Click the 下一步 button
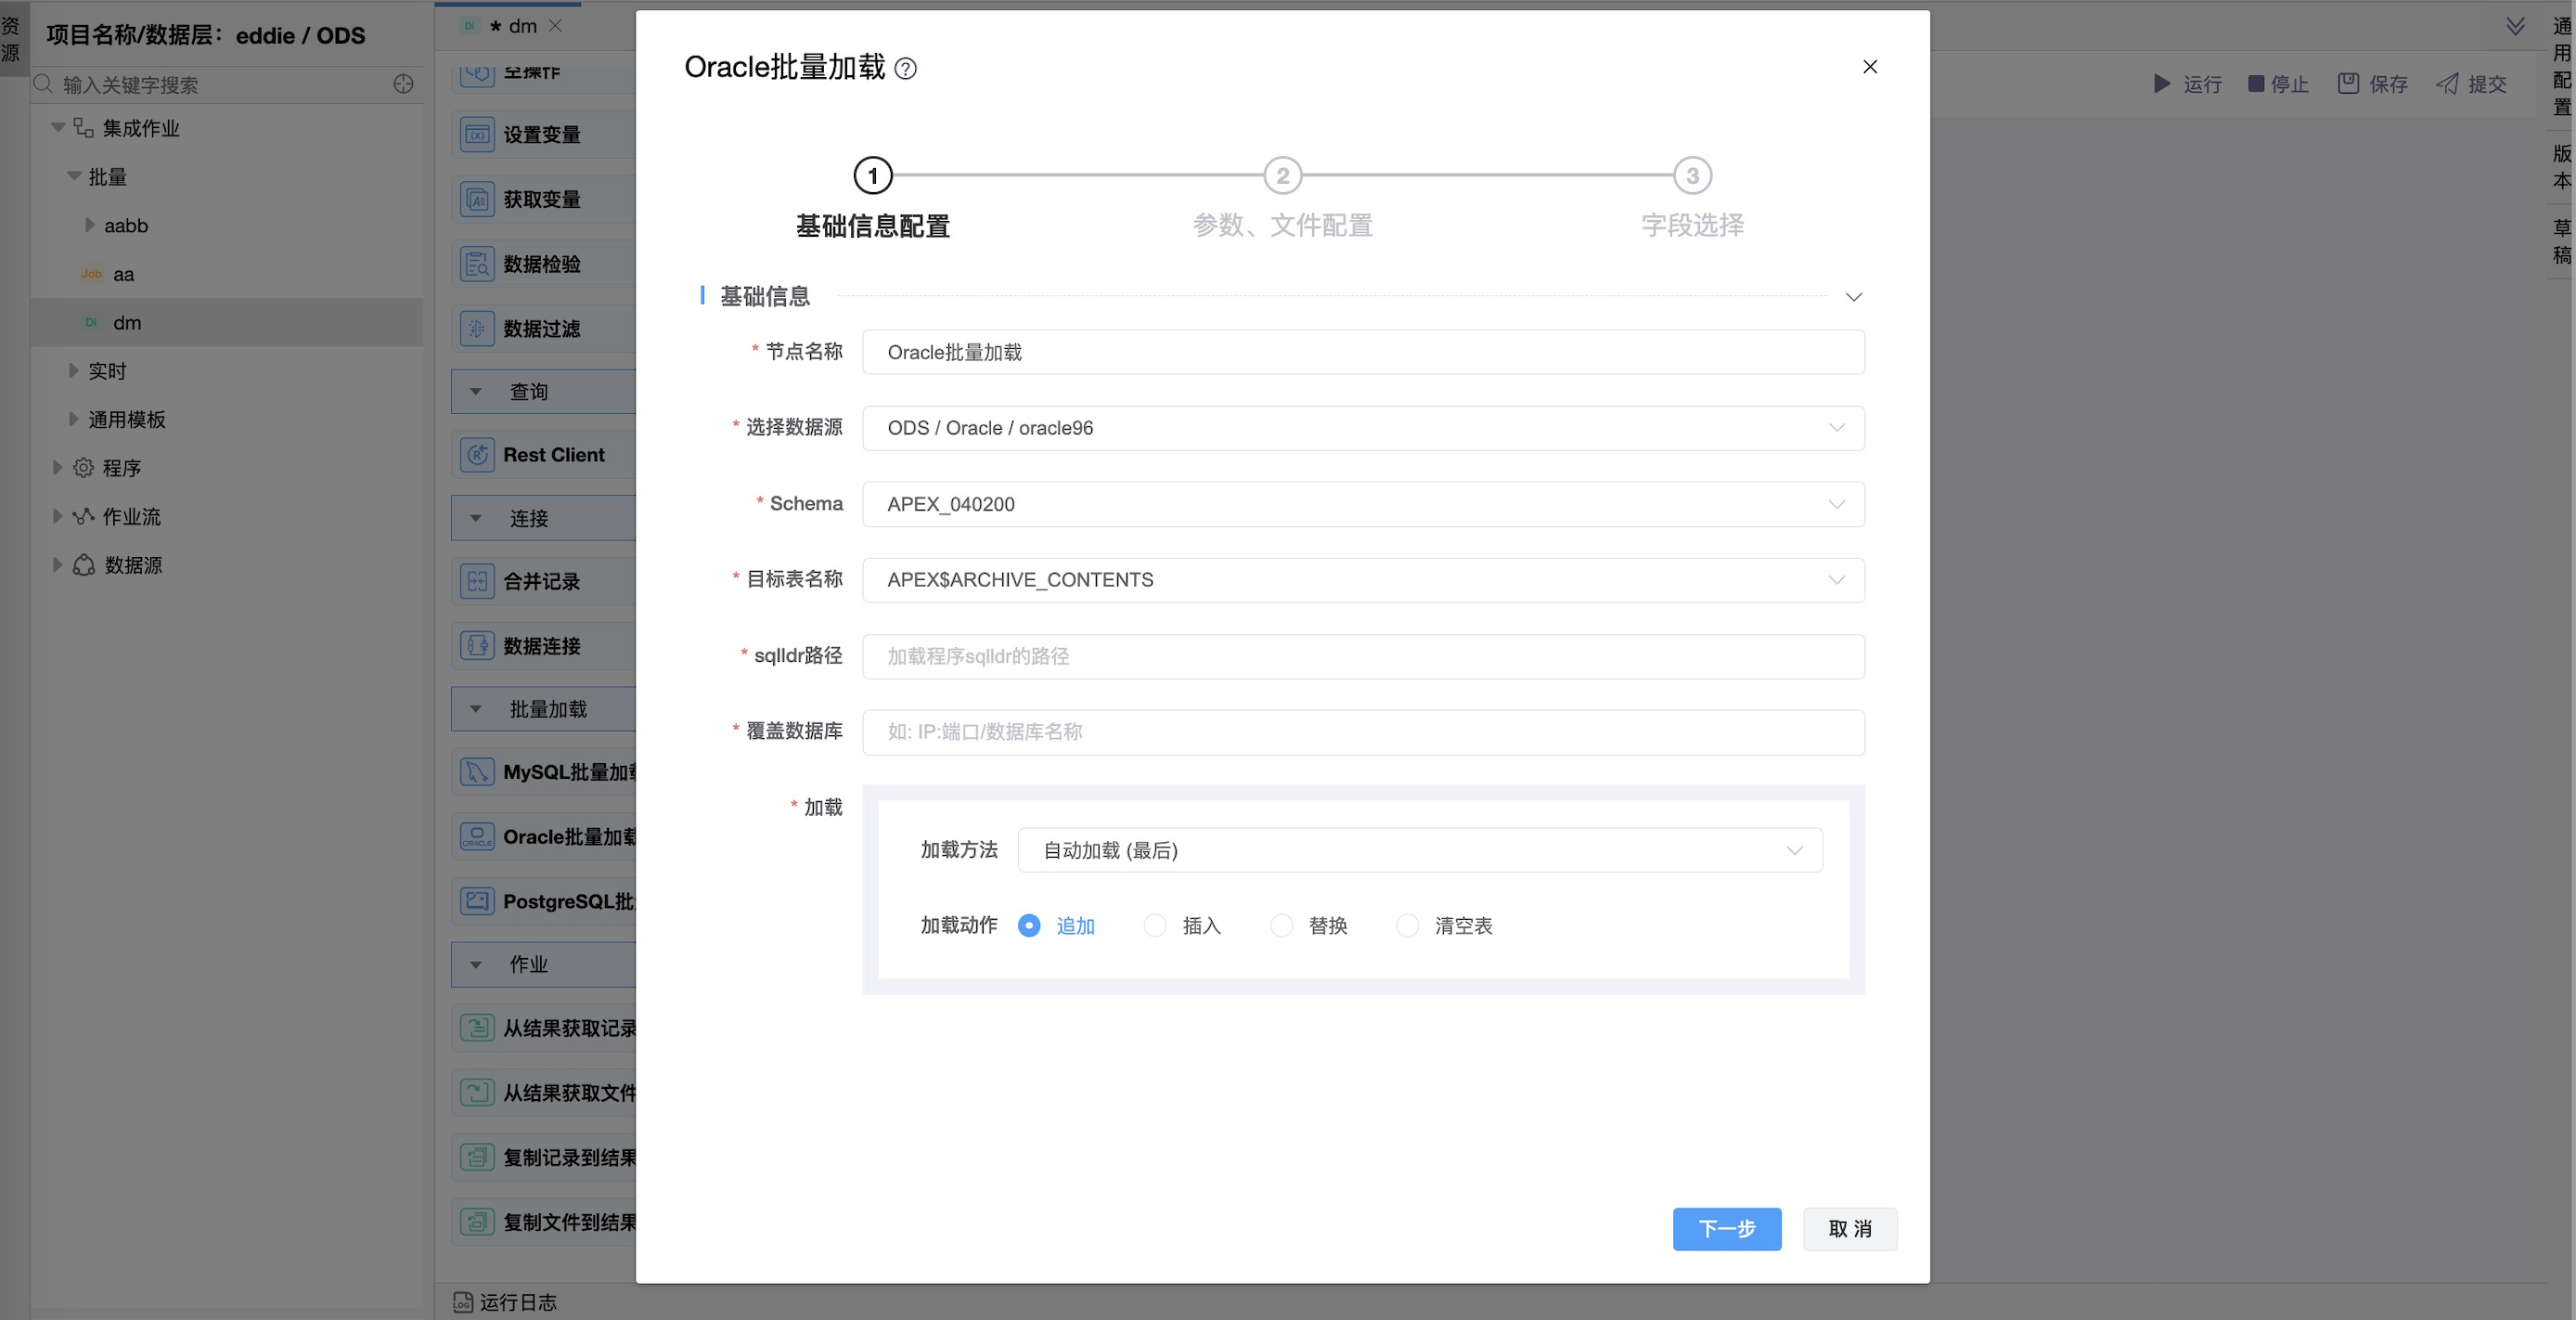Image resolution: width=2576 pixels, height=1320 pixels. click(1726, 1228)
